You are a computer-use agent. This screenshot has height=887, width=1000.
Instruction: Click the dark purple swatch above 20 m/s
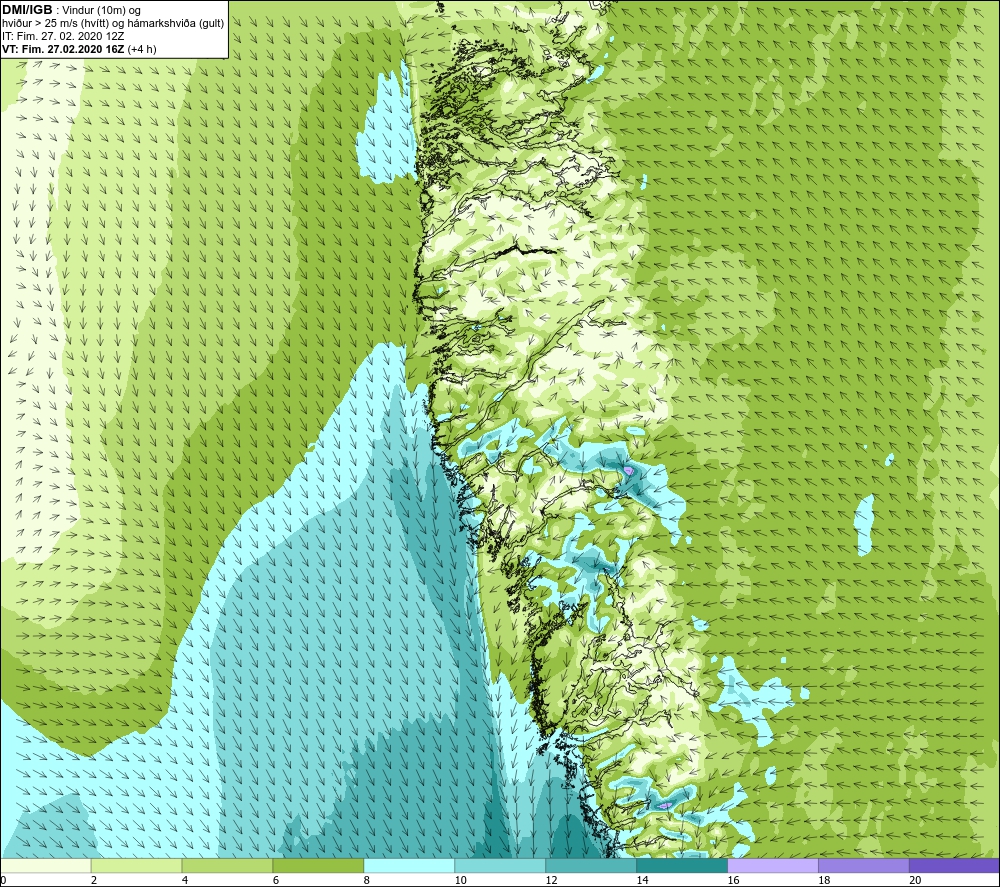(954, 866)
